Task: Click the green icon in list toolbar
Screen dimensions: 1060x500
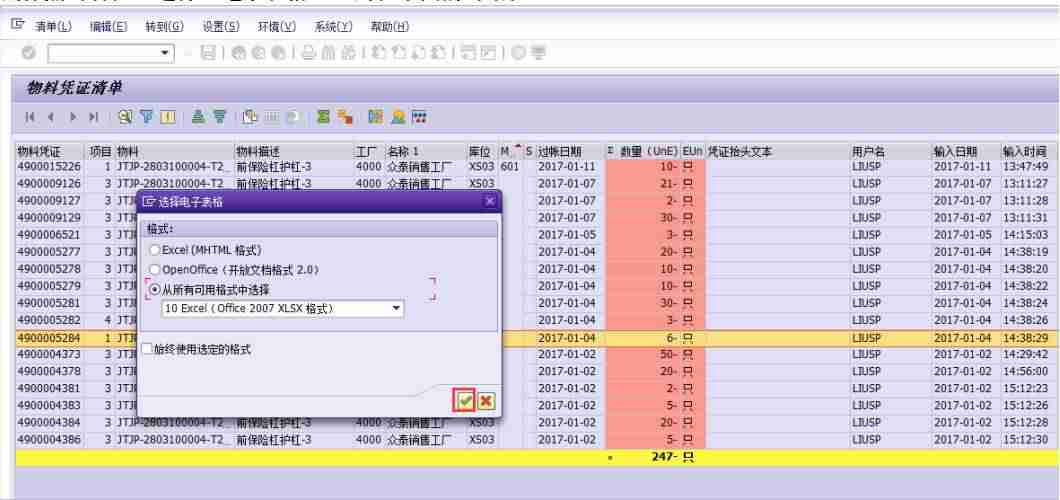Action: [x=324, y=117]
